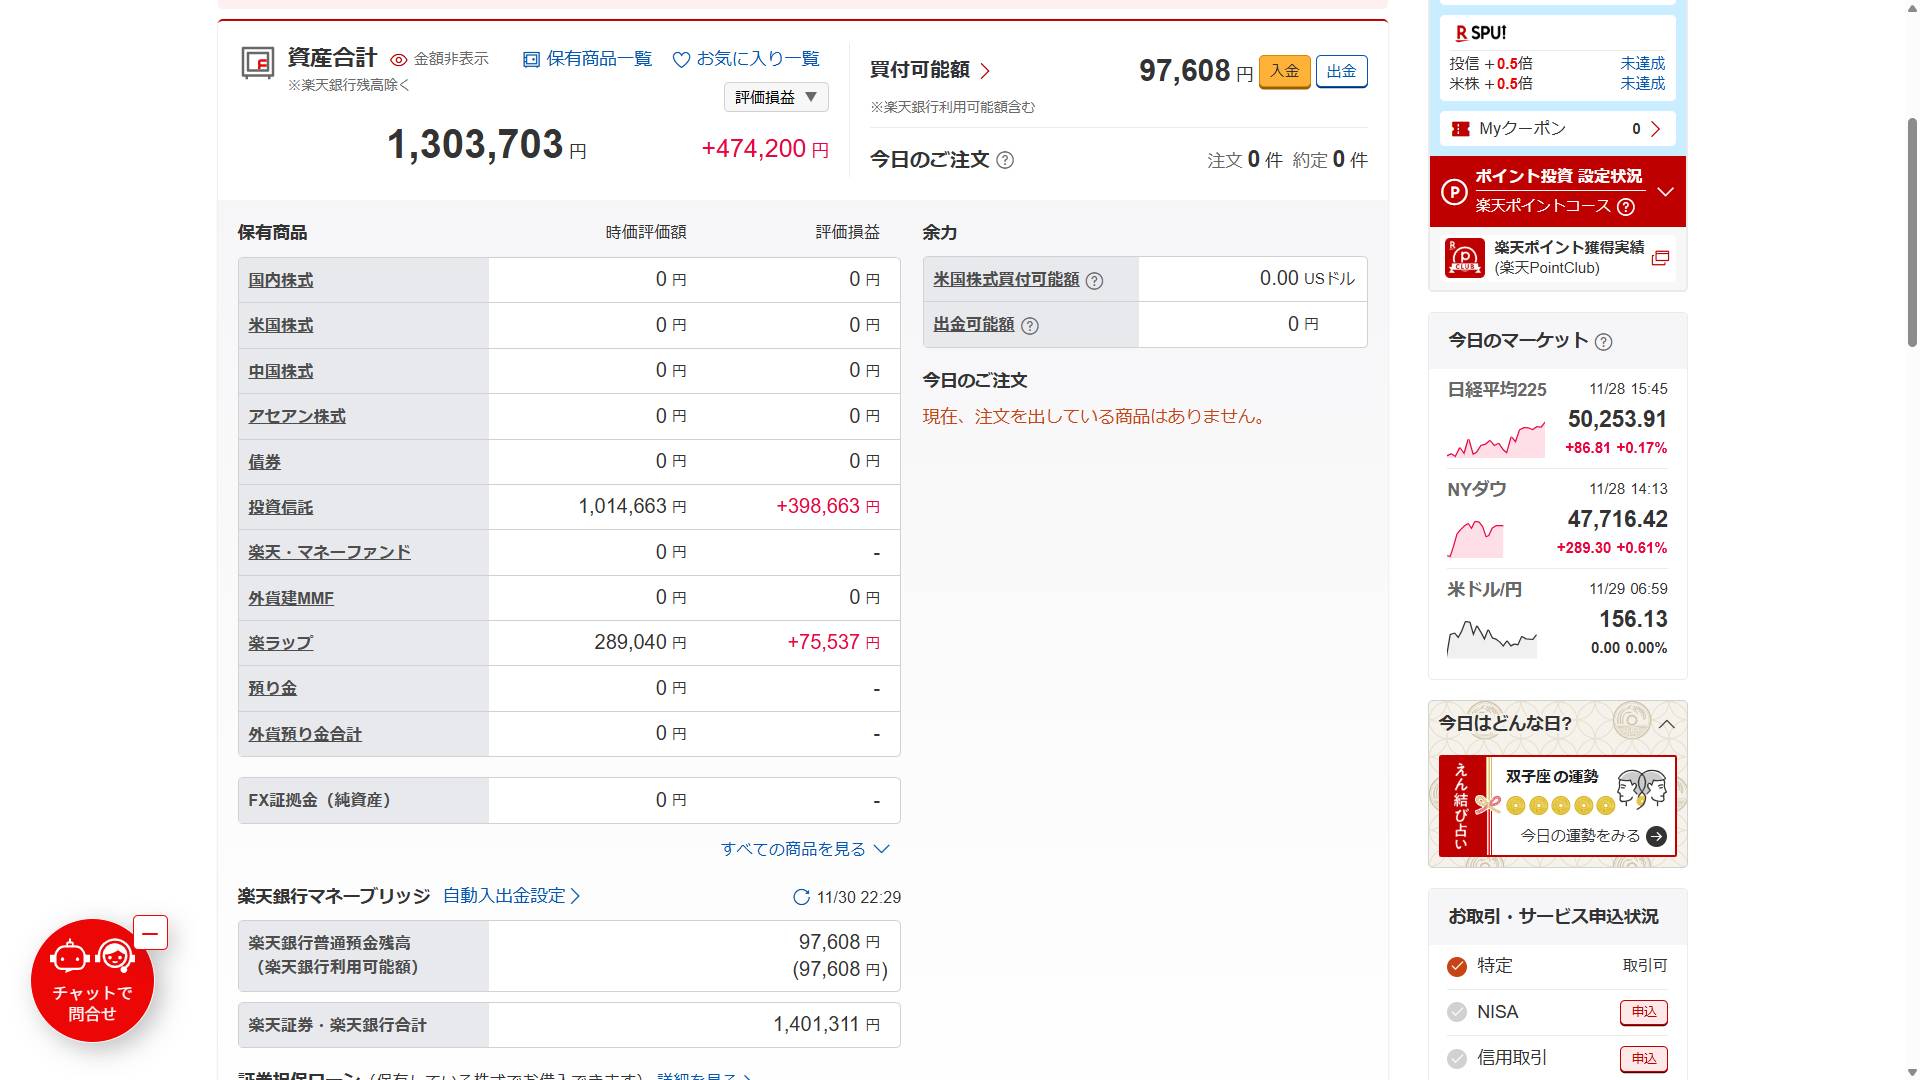1920x1080 pixels.
Task: Click the 米国株式買付可能額 help icon
Action: point(1095,280)
